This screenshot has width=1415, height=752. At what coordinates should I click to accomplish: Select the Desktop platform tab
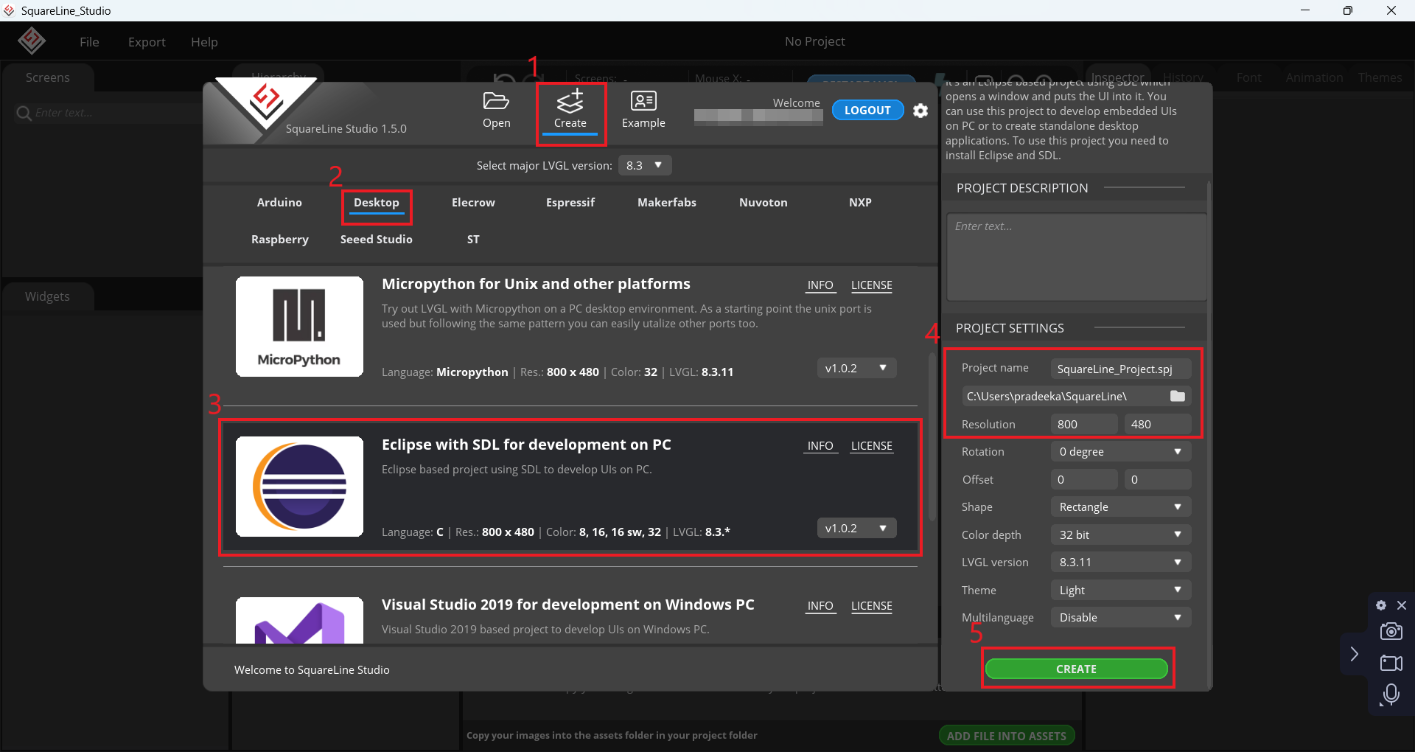coord(376,202)
